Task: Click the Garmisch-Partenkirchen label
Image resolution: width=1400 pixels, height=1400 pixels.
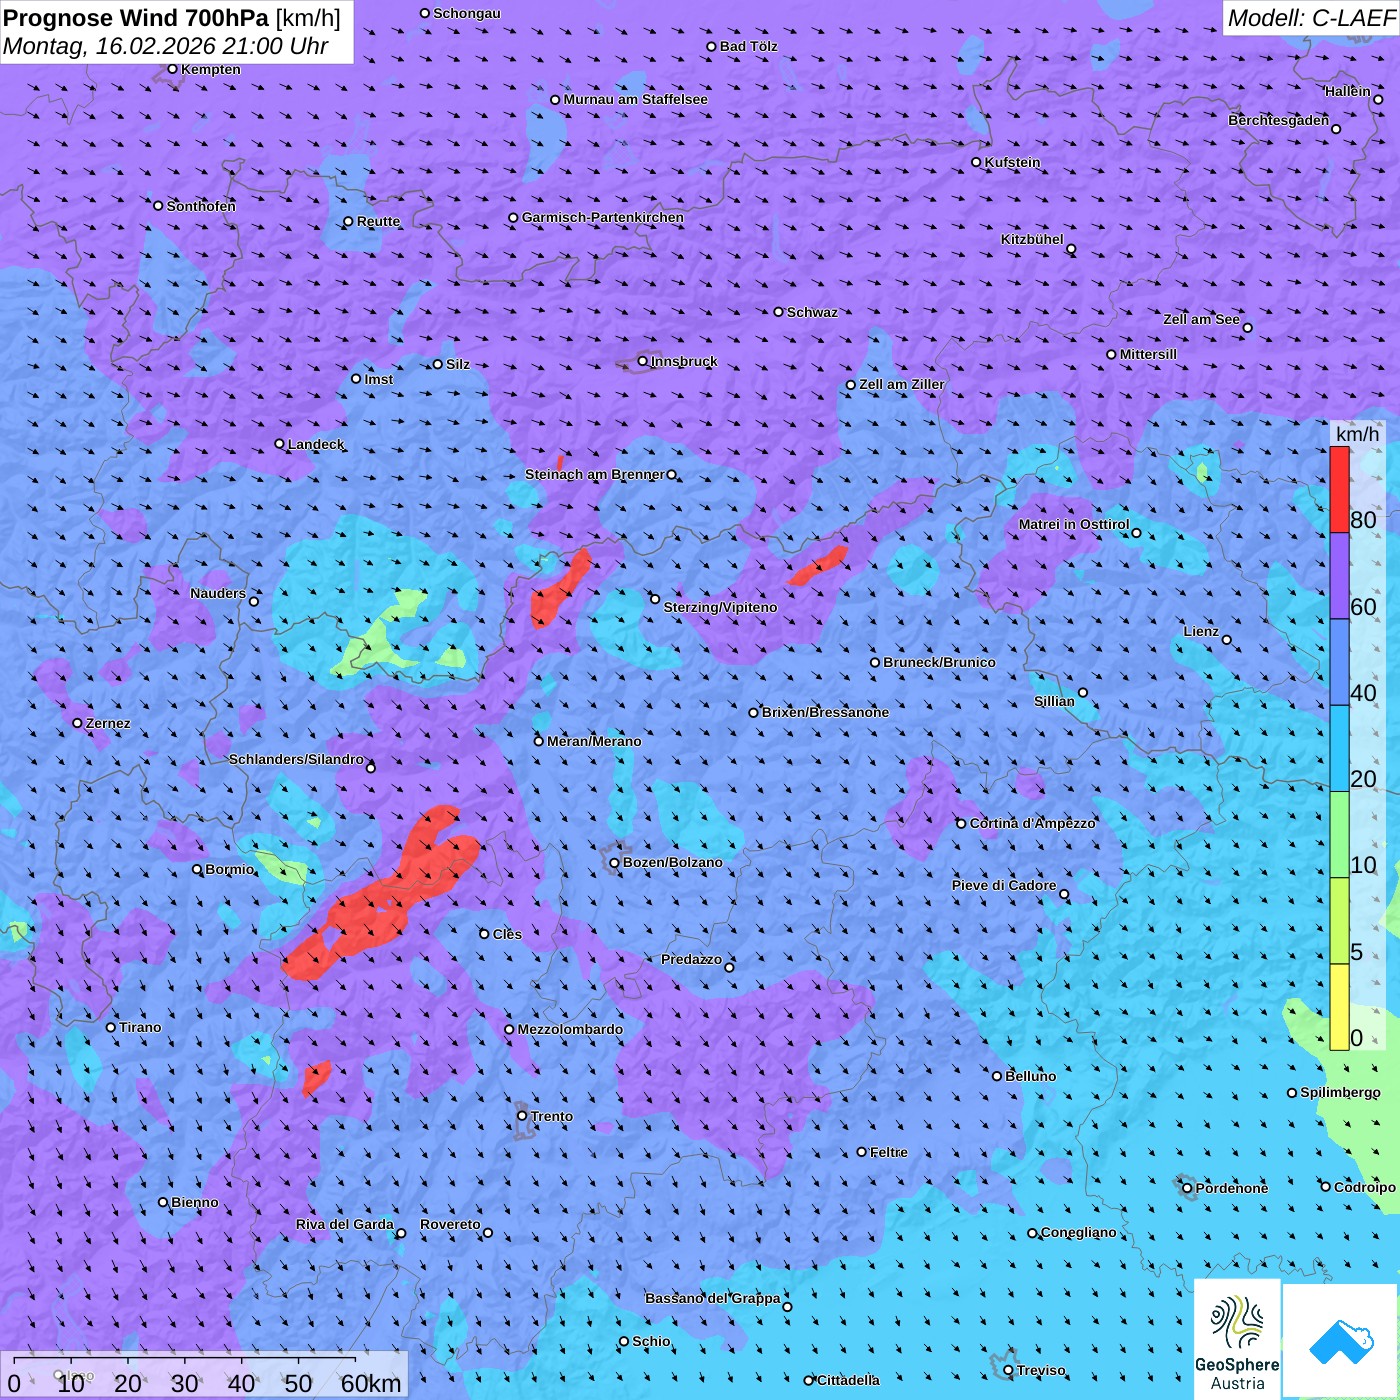Action: (603, 217)
